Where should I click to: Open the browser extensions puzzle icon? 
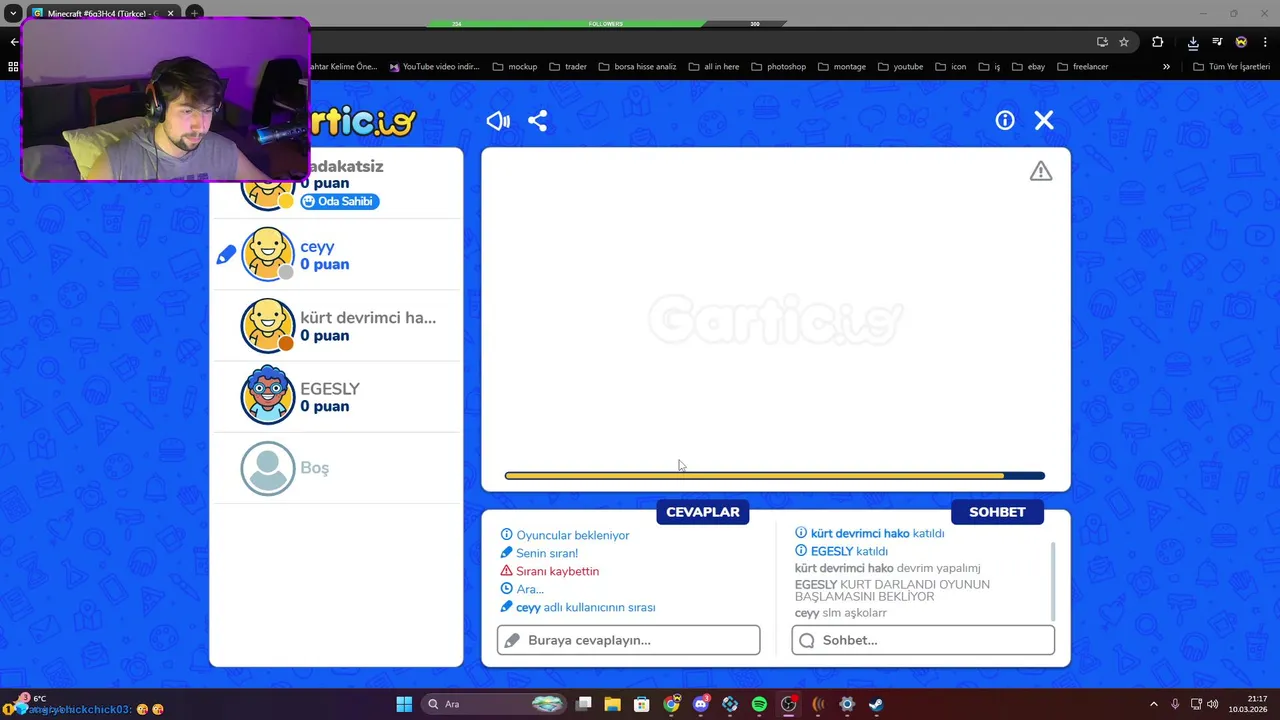pos(1158,42)
